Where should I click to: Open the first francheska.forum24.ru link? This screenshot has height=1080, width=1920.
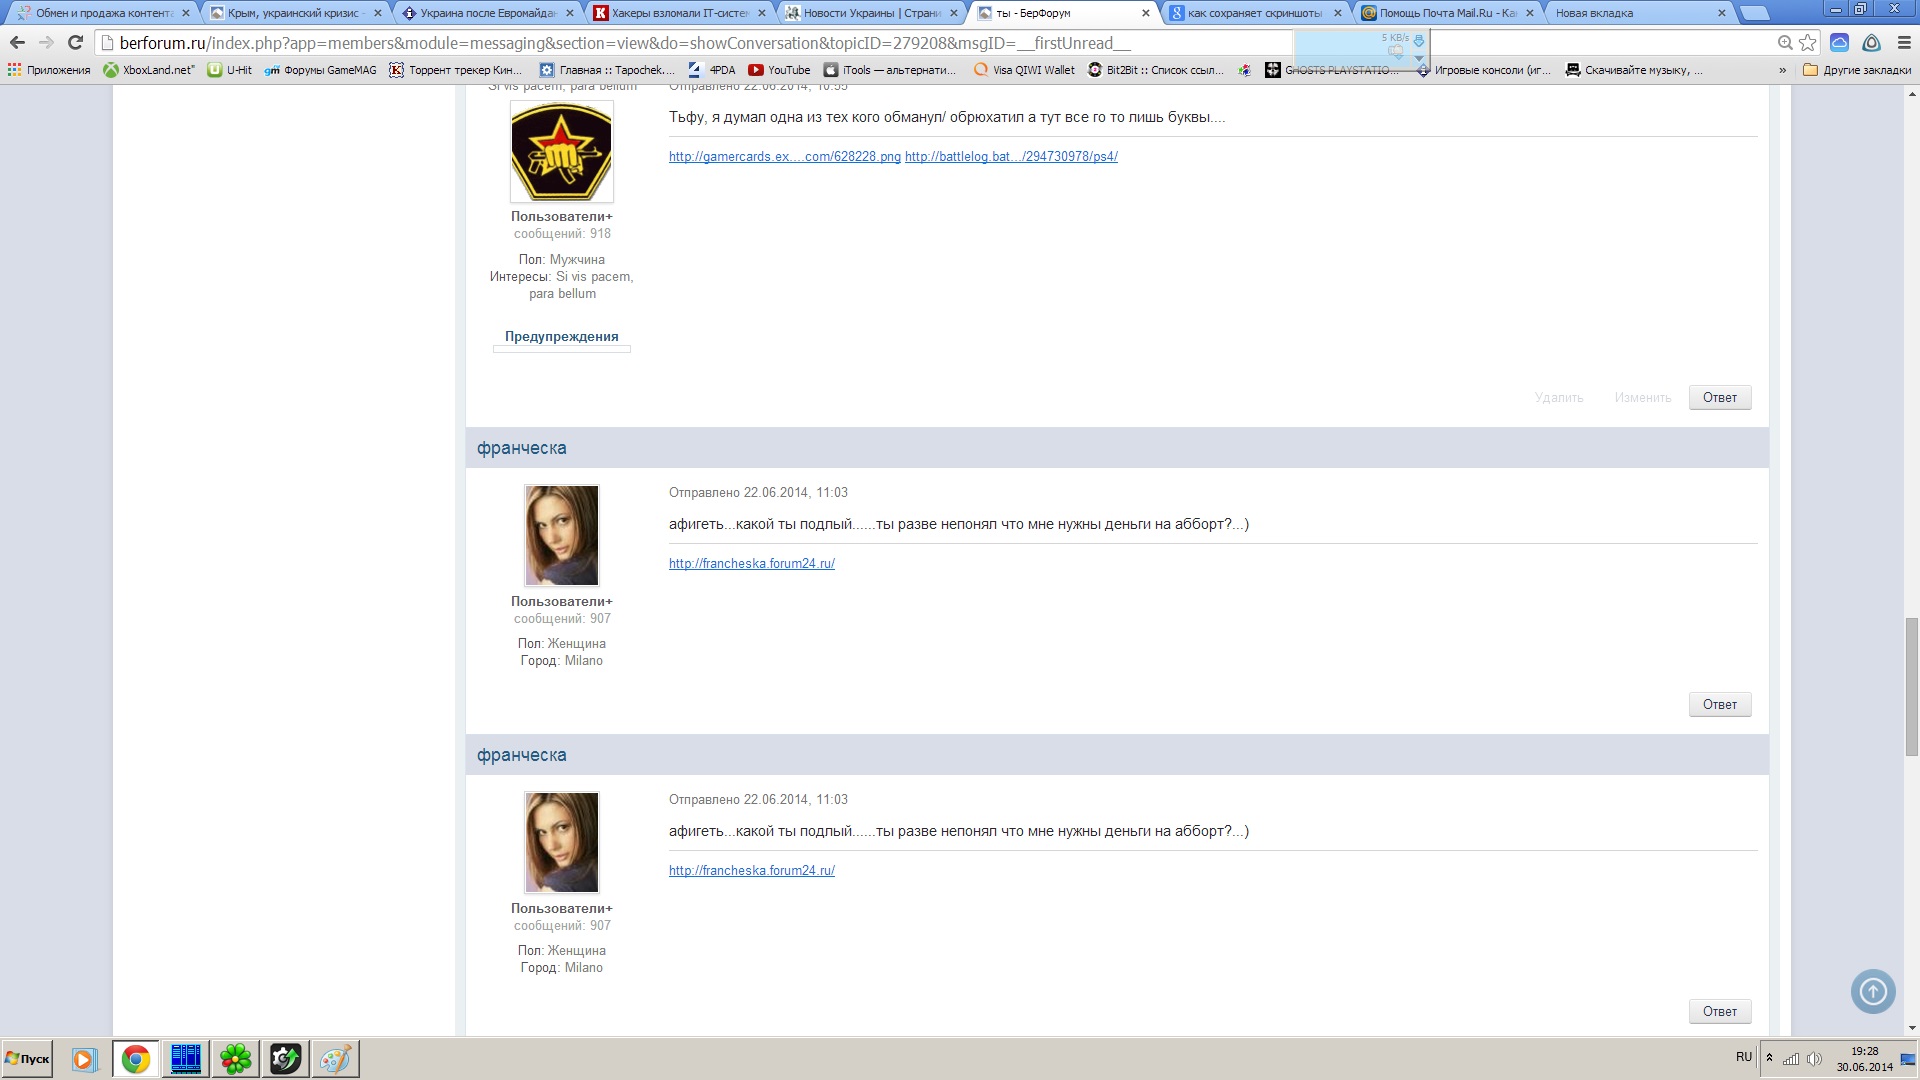point(751,563)
